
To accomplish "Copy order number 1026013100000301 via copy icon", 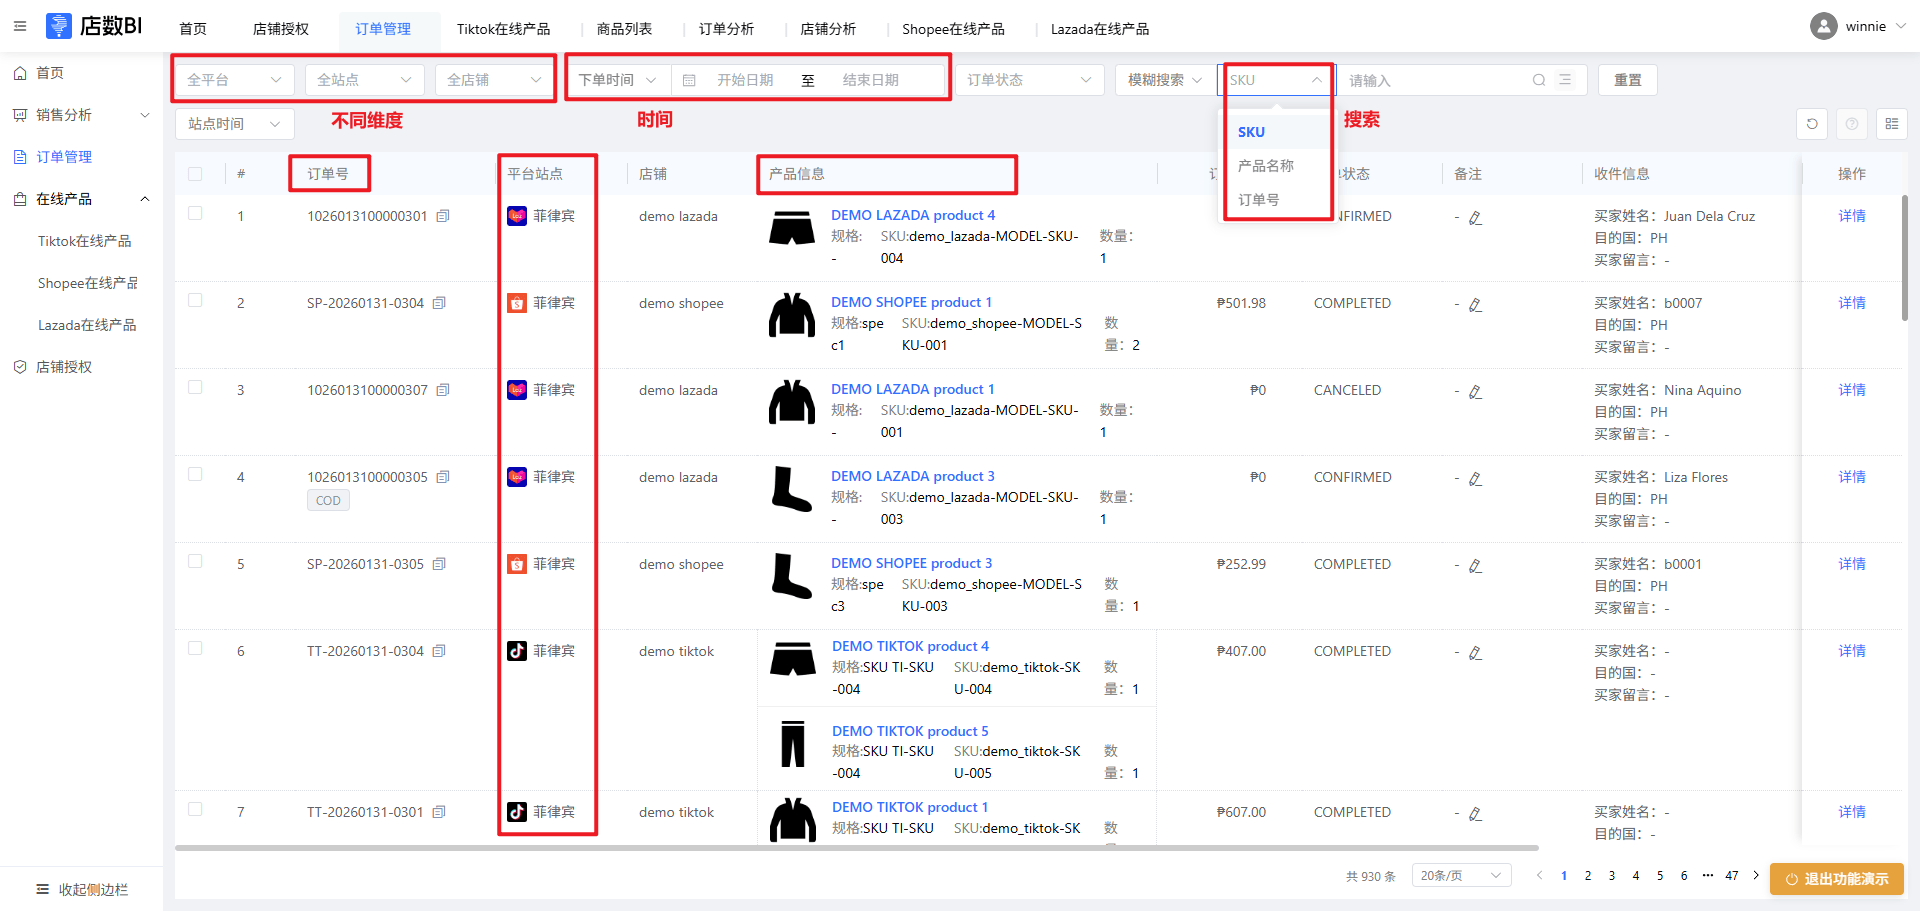I will point(443,216).
